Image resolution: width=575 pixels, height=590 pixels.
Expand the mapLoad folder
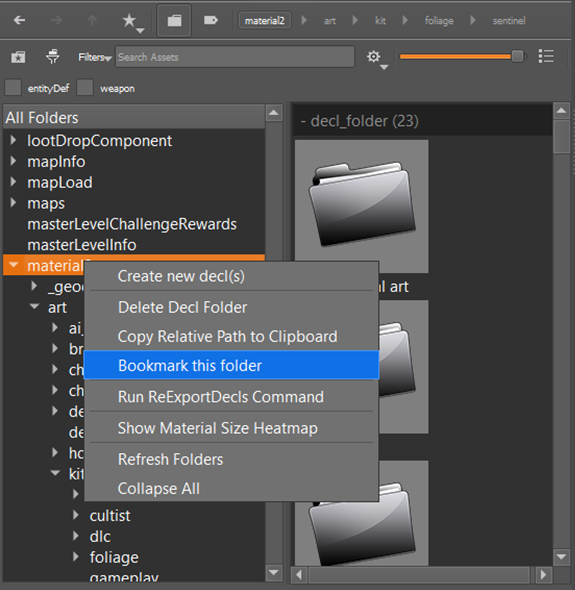pos(14,182)
